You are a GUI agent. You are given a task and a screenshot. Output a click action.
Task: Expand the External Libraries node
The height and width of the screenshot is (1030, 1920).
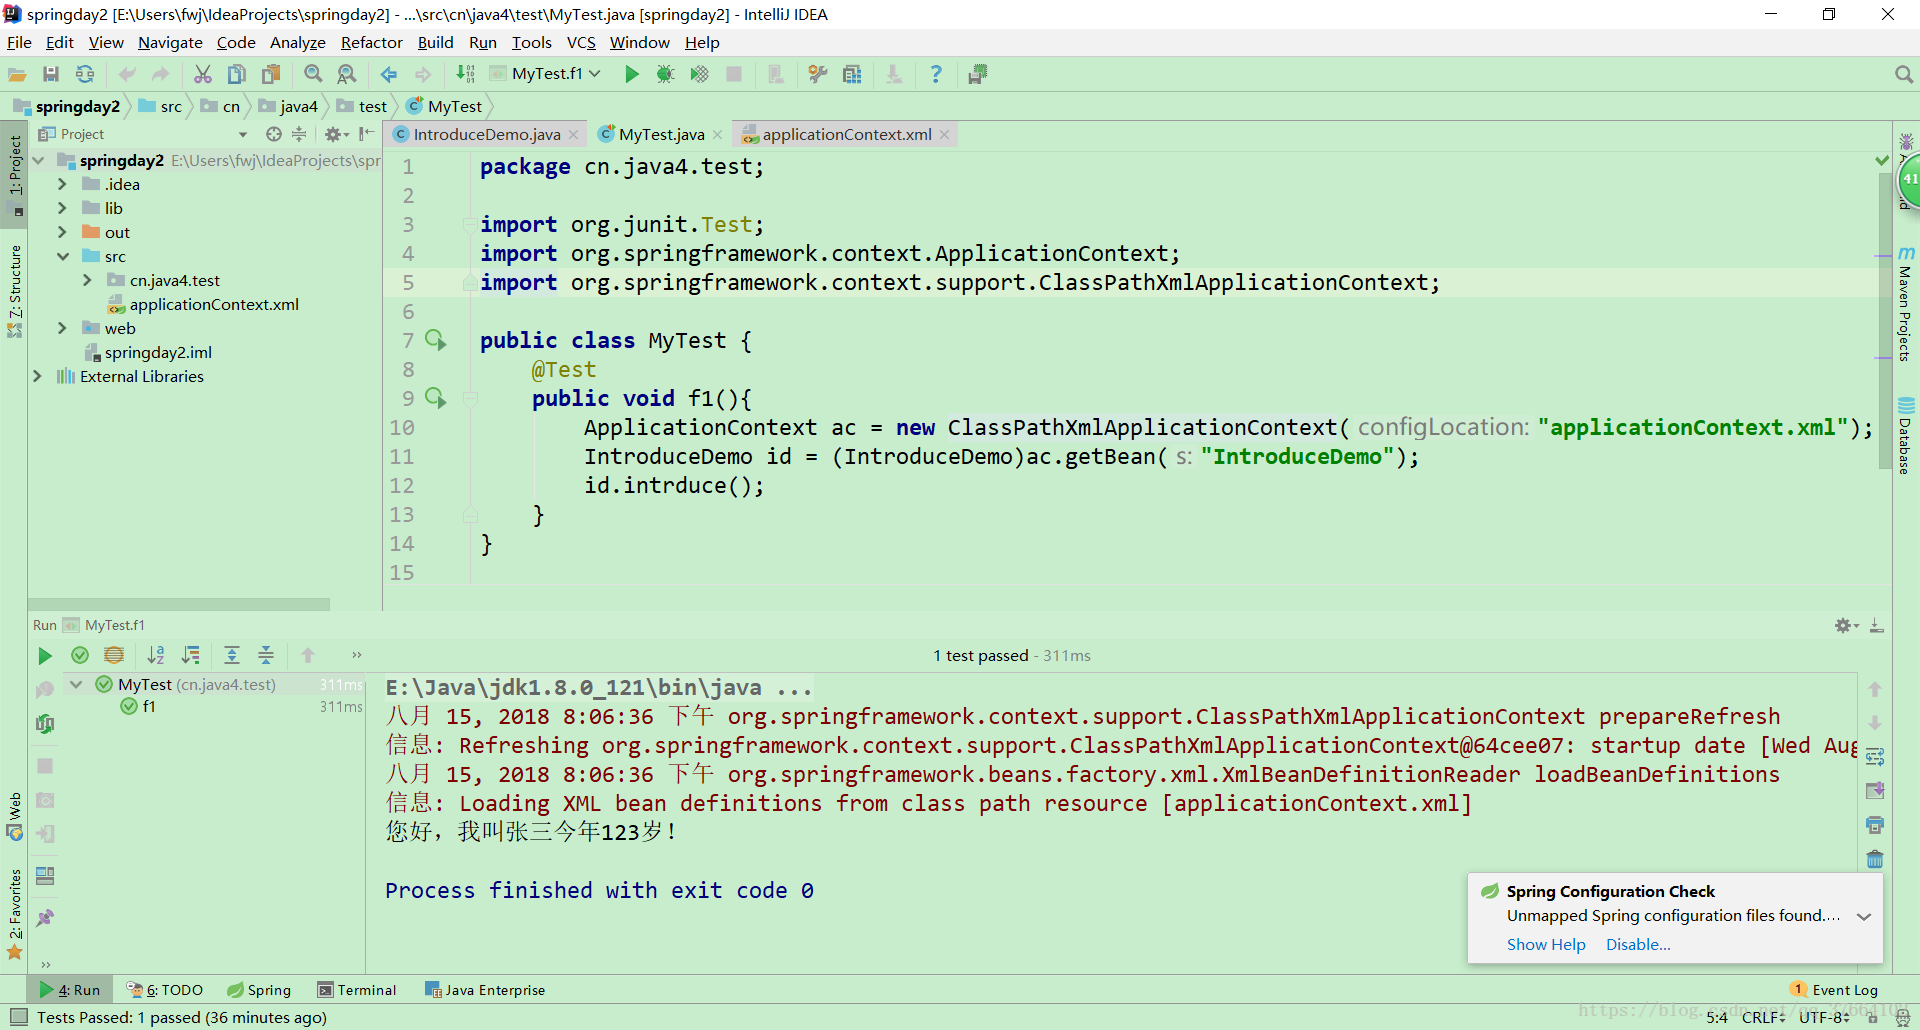click(x=38, y=376)
